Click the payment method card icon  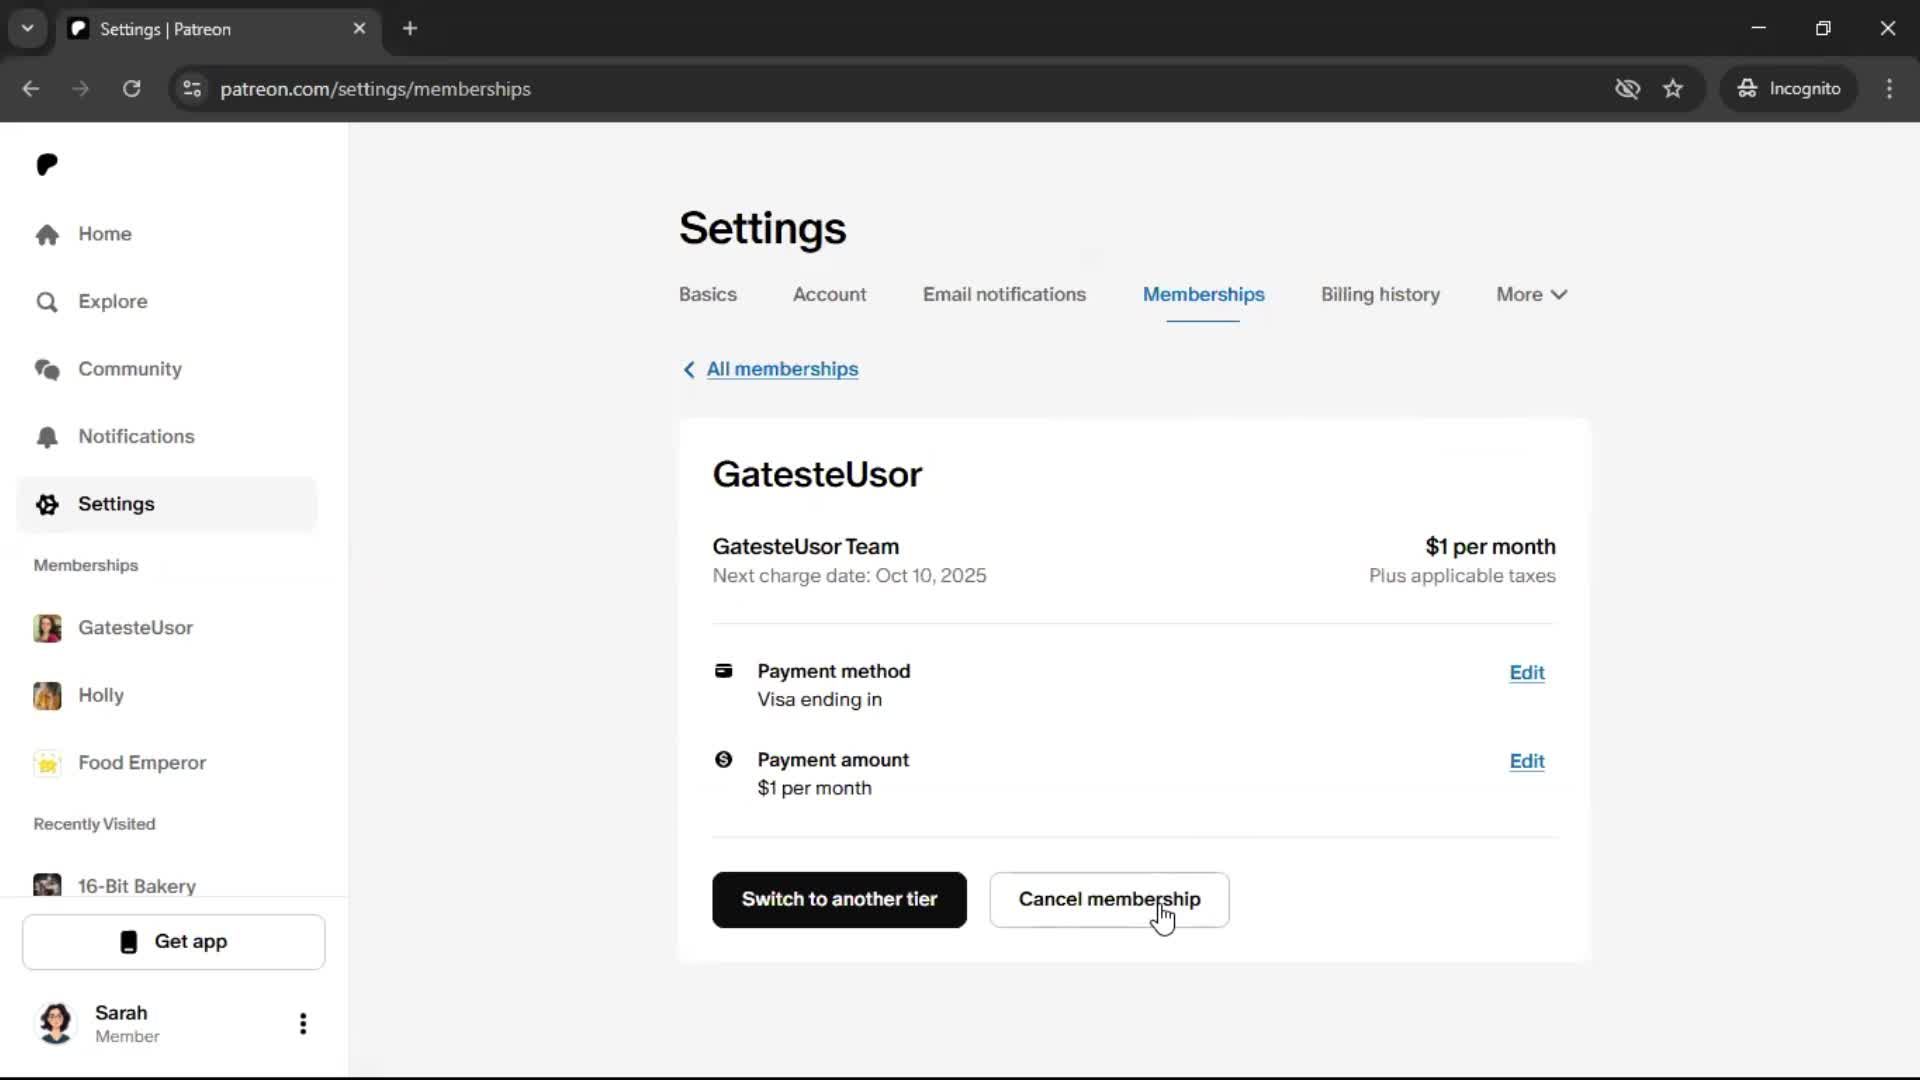pyautogui.click(x=724, y=671)
